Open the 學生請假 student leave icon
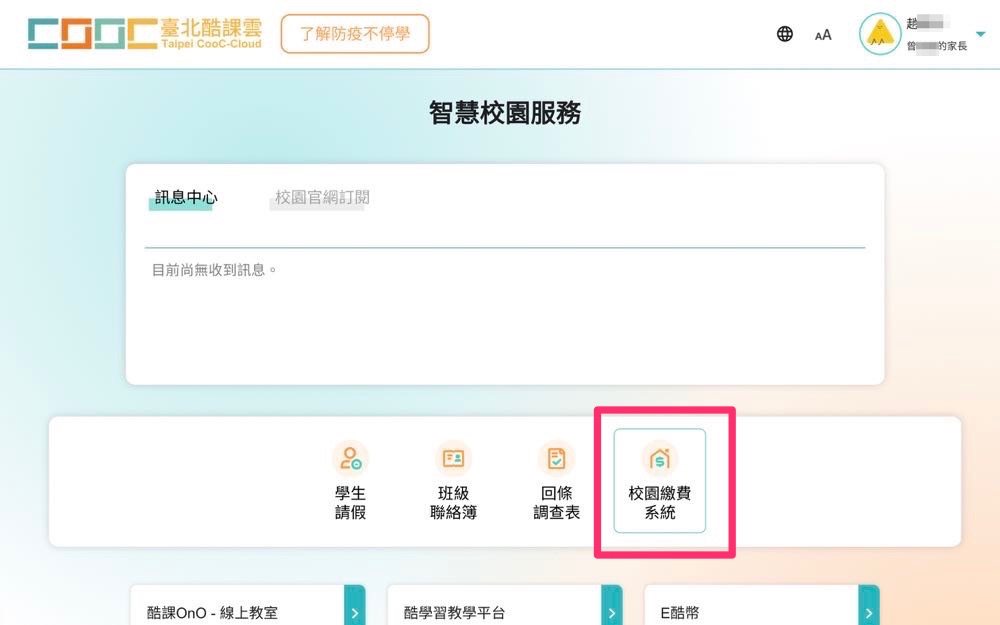1000x625 pixels. pos(350,459)
